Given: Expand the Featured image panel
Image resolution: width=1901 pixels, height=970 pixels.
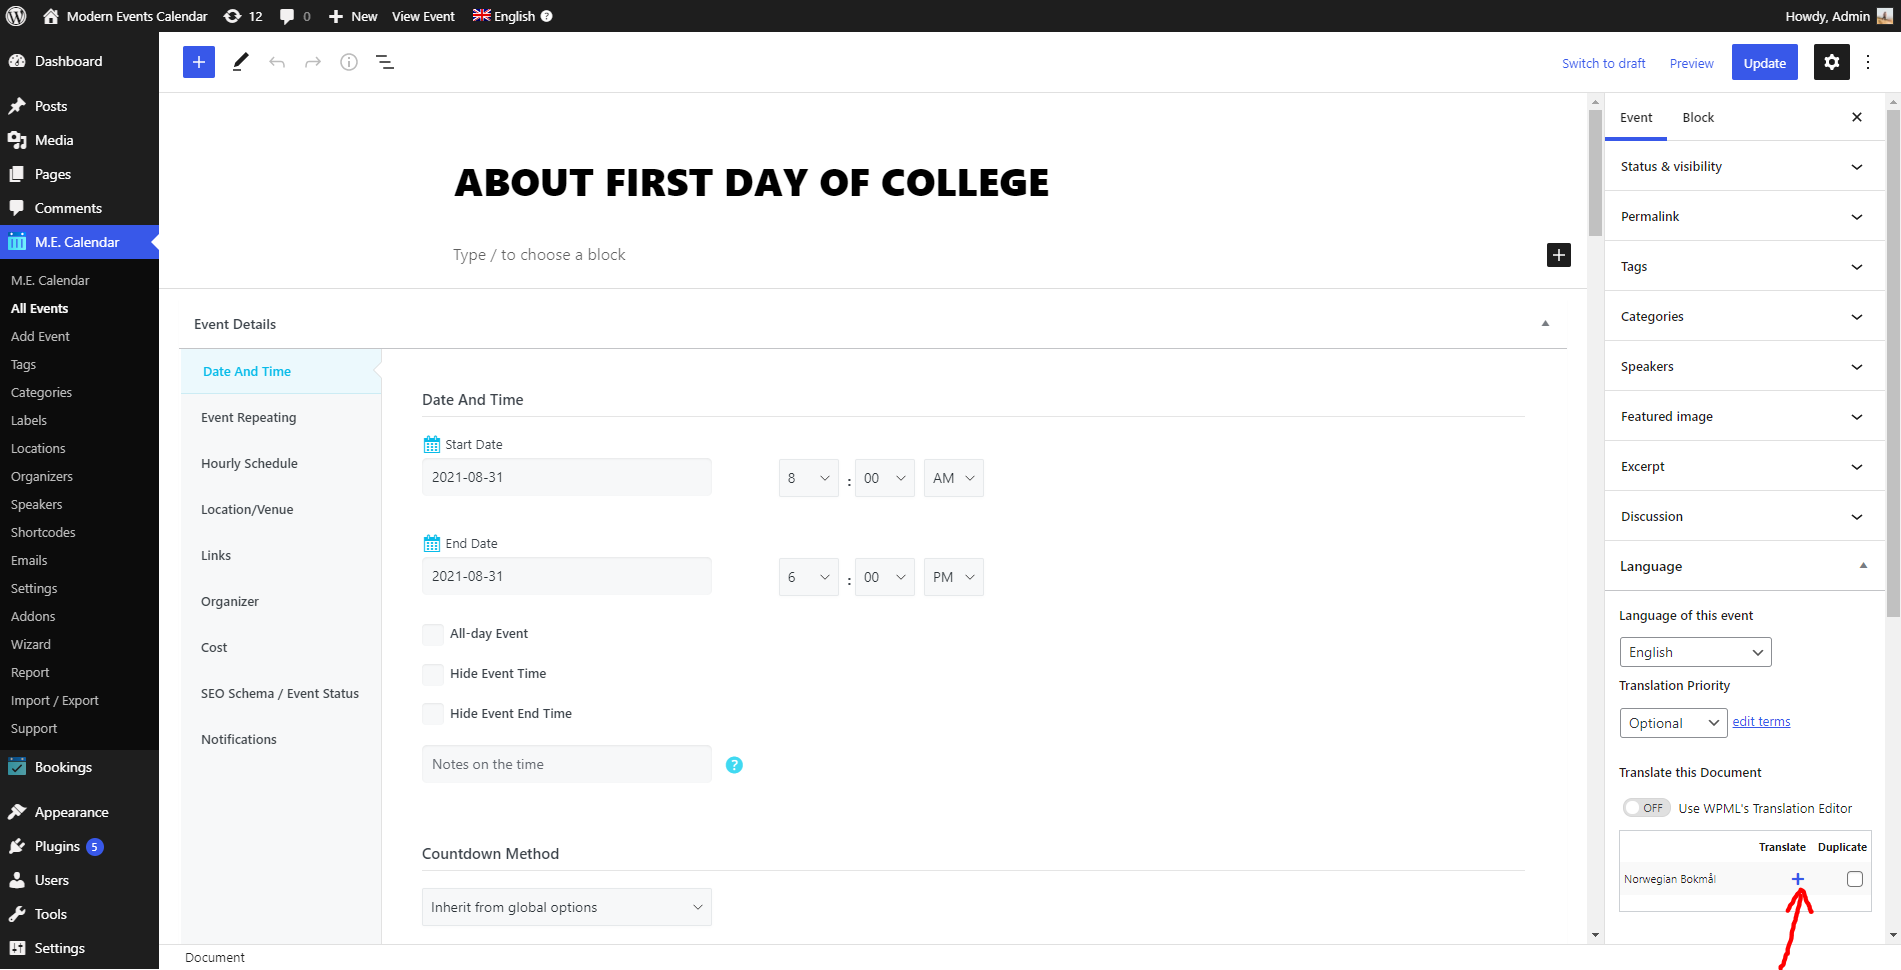Looking at the screenshot, I should (1738, 416).
